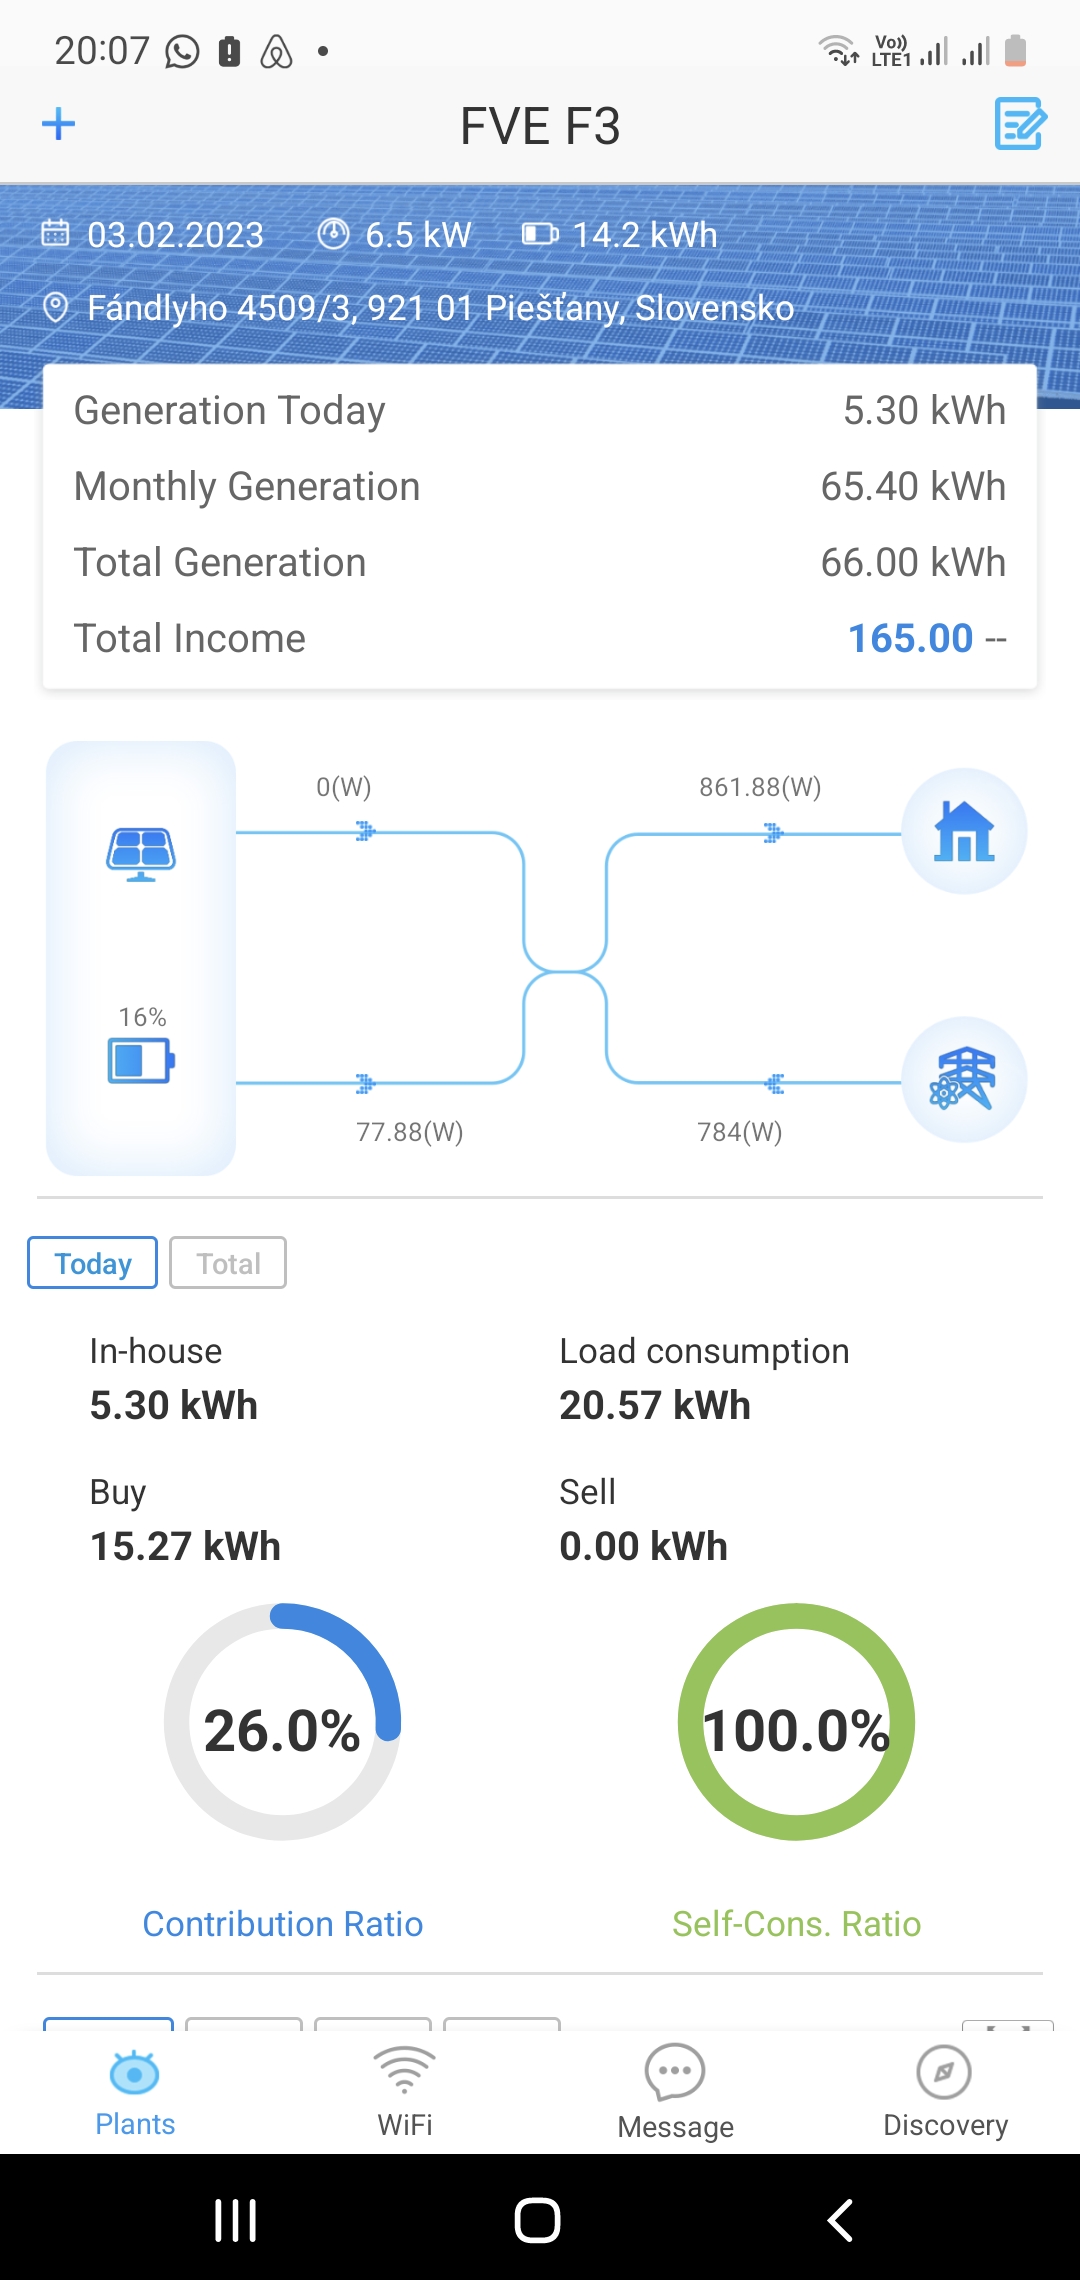The image size is (1080, 2280).
Task: Tap the power grid tower icon
Action: coord(964,1080)
